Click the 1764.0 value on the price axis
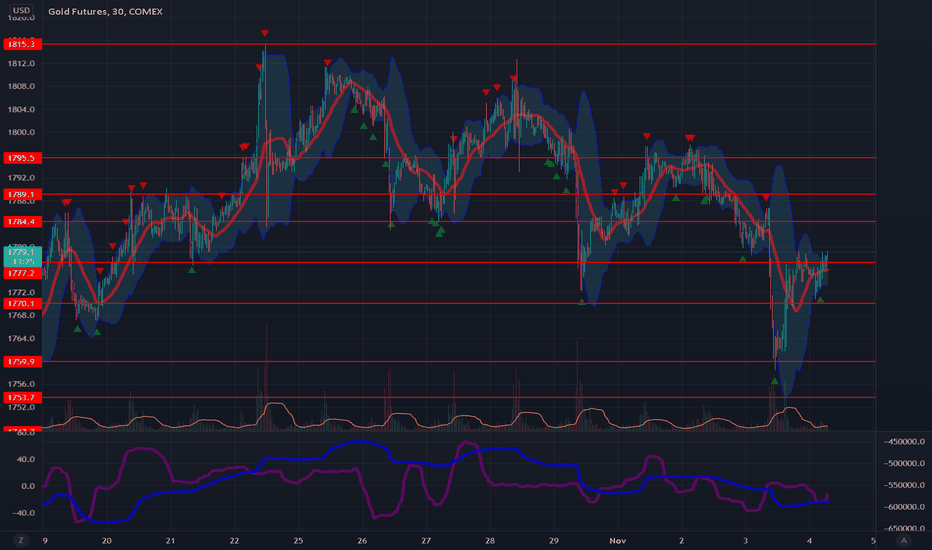This screenshot has height=550, width=932. pos(21,338)
